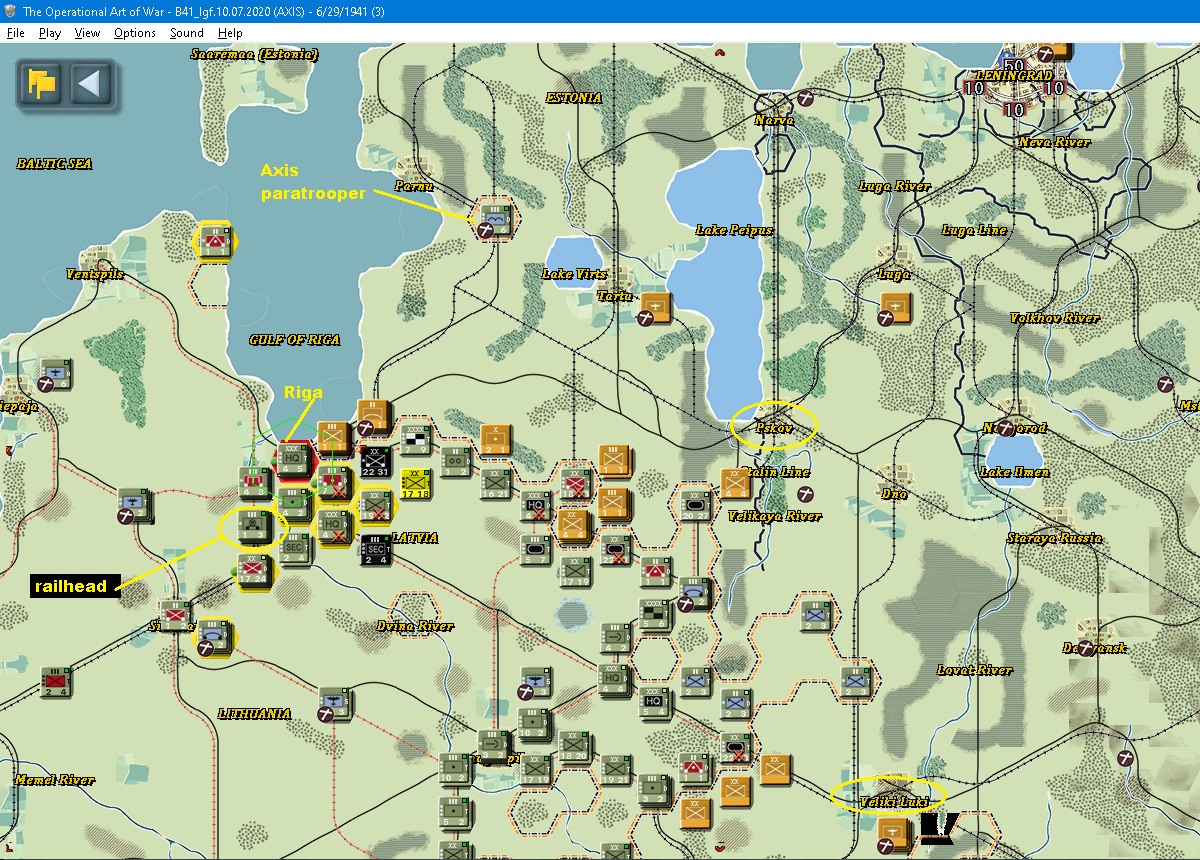The image size is (1200, 860).
Task: Select the XXXX checkered 7-9 unit
Action: coord(415,438)
